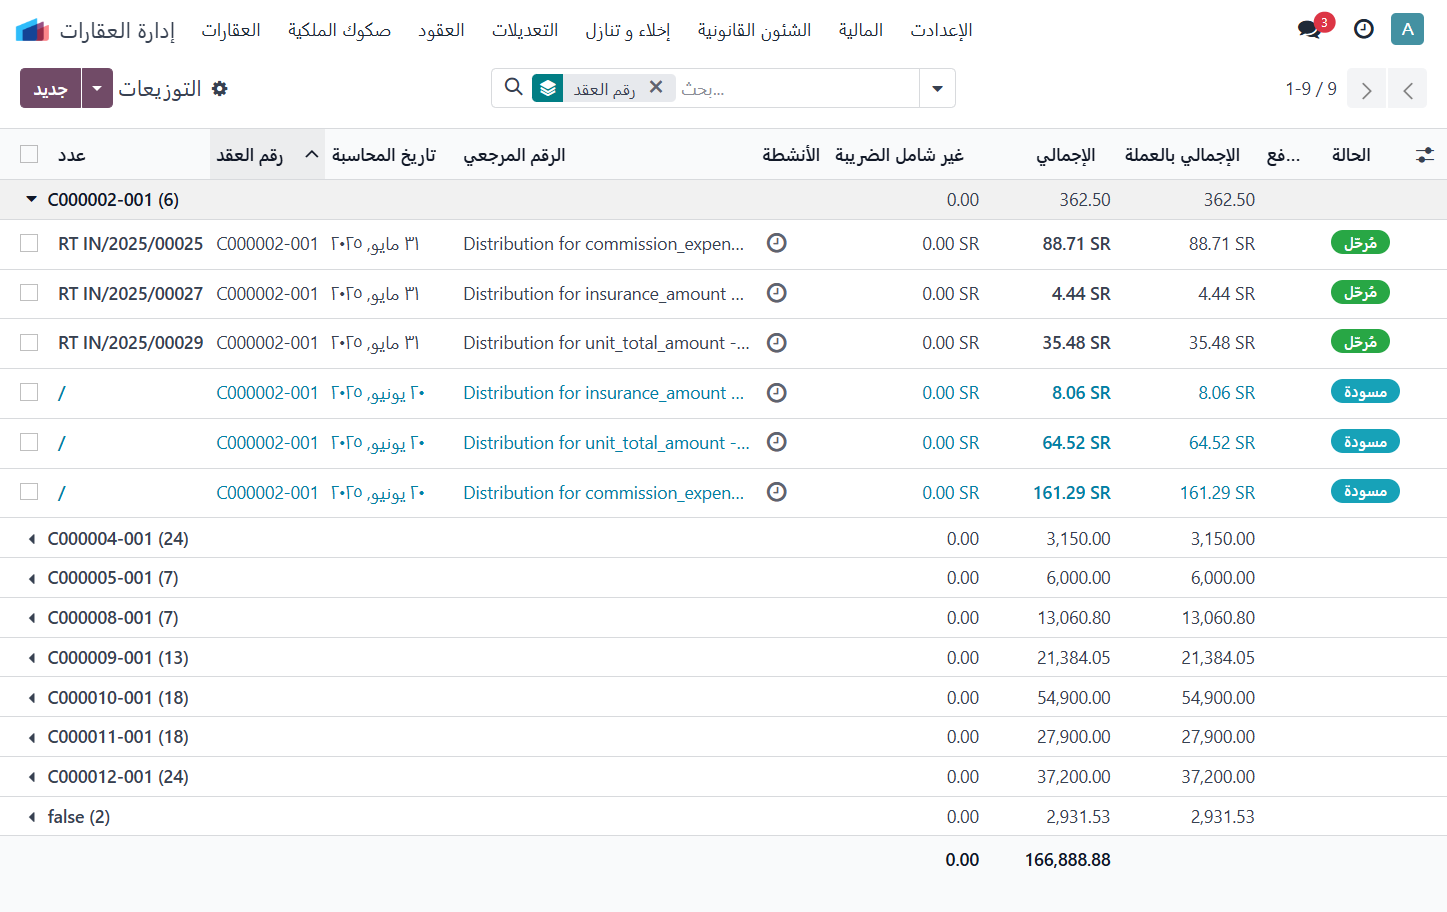Open activity clock for the 64.52 SR row
This screenshot has width=1447, height=912.
pyautogui.click(x=777, y=442)
